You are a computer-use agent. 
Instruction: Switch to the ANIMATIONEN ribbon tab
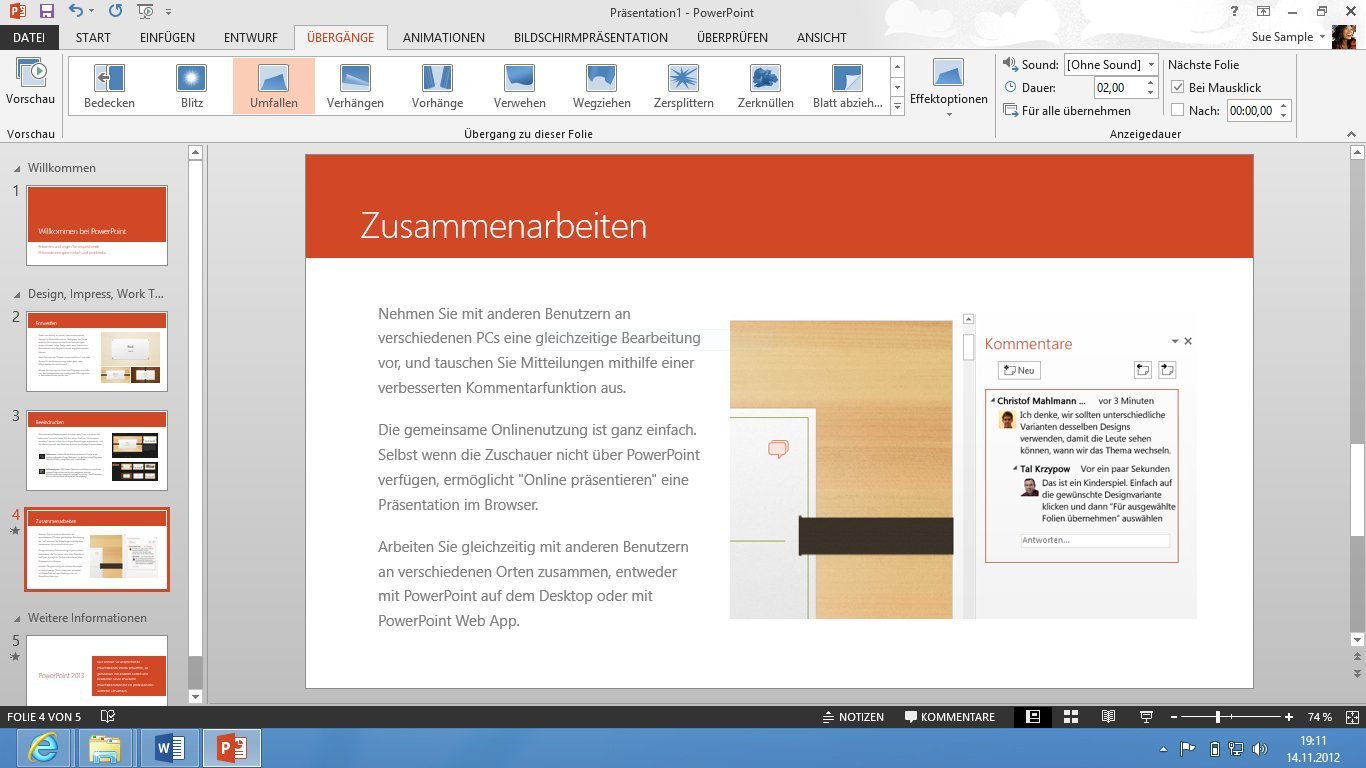click(x=443, y=37)
